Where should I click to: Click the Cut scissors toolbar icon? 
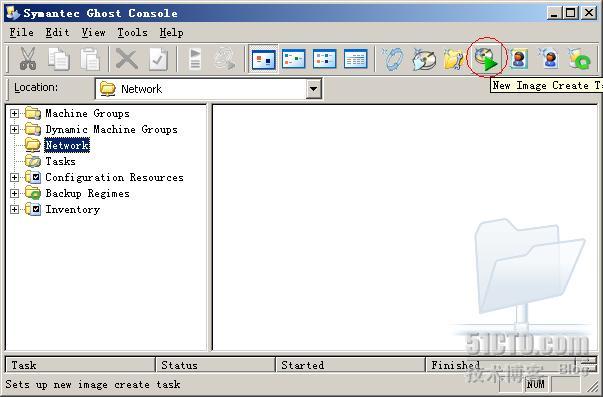click(x=28, y=59)
